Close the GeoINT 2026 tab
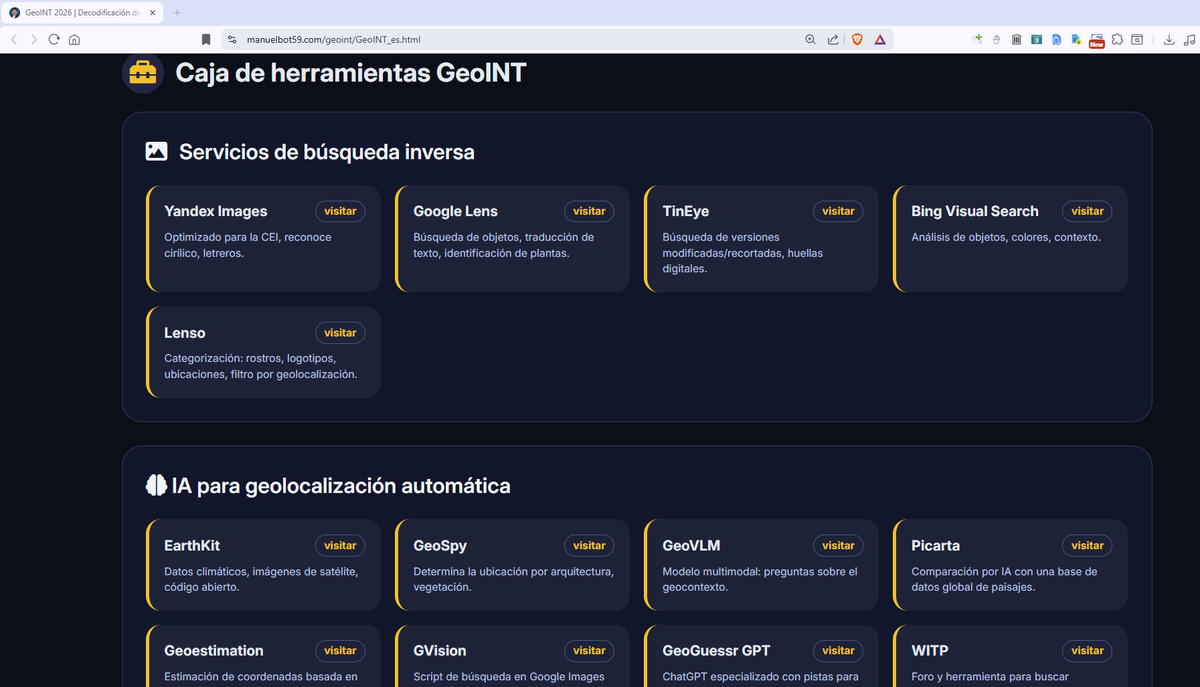 (x=153, y=12)
